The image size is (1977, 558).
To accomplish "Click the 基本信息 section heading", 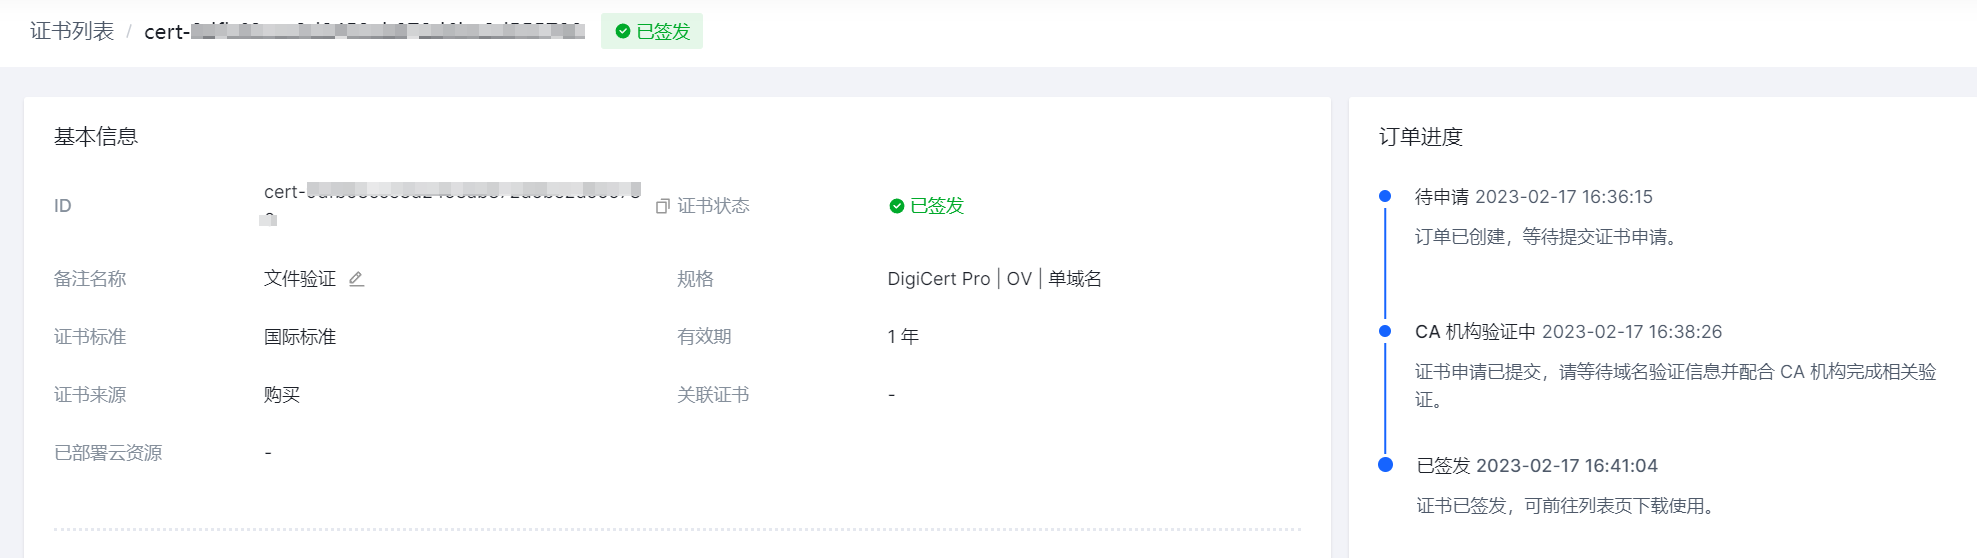I will click(96, 137).
